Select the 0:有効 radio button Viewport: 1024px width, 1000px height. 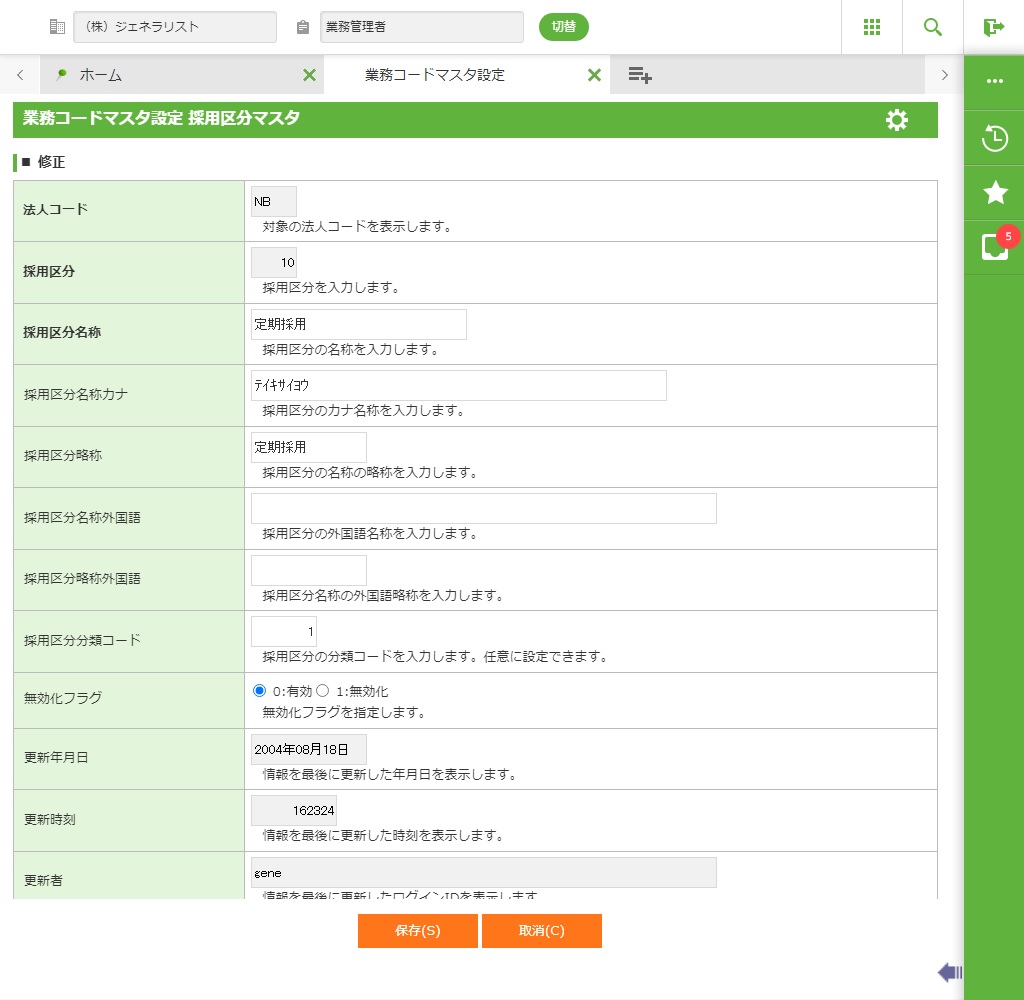pyautogui.click(x=260, y=691)
